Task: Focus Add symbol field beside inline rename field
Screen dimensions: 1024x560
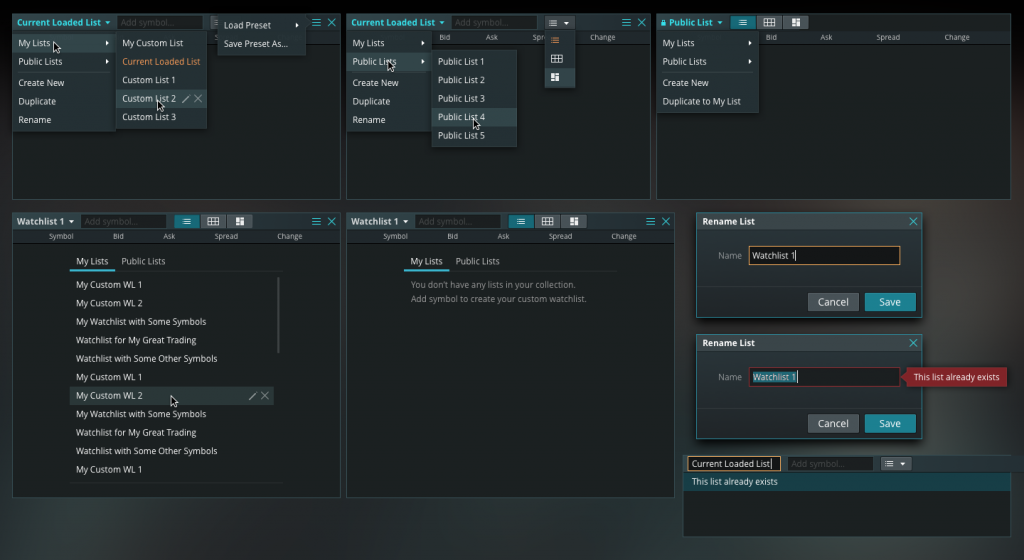Action: pos(830,463)
